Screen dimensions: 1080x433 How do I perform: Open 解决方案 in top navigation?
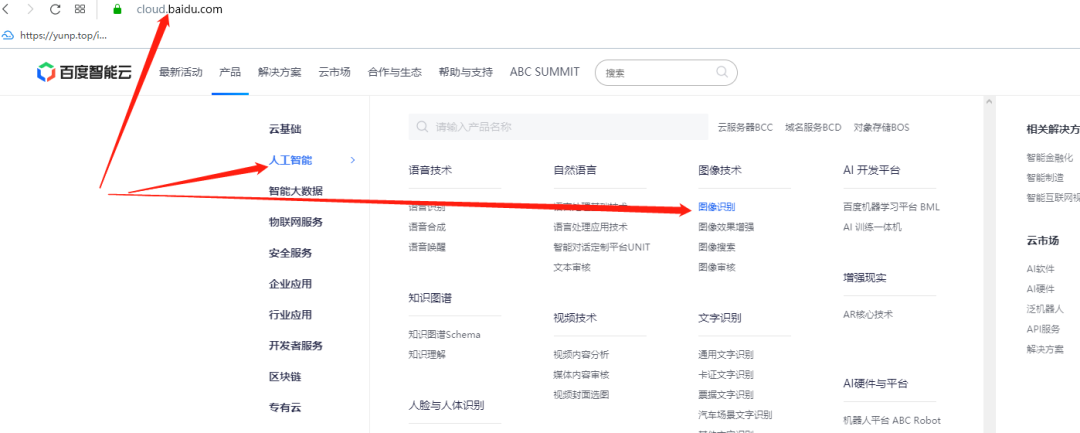280,72
